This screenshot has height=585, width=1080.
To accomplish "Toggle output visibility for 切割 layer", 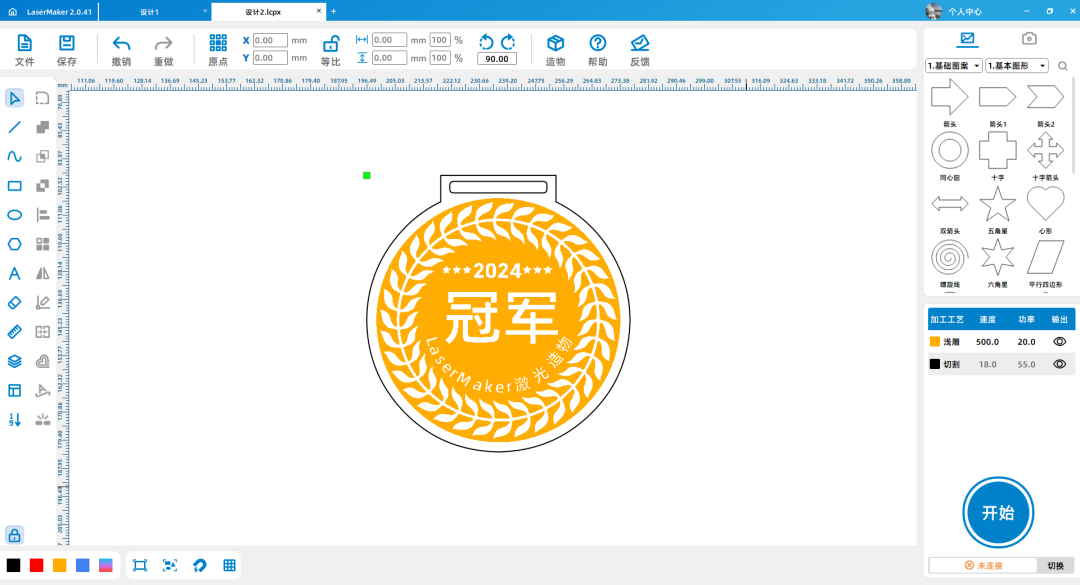I will [x=1059, y=365].
